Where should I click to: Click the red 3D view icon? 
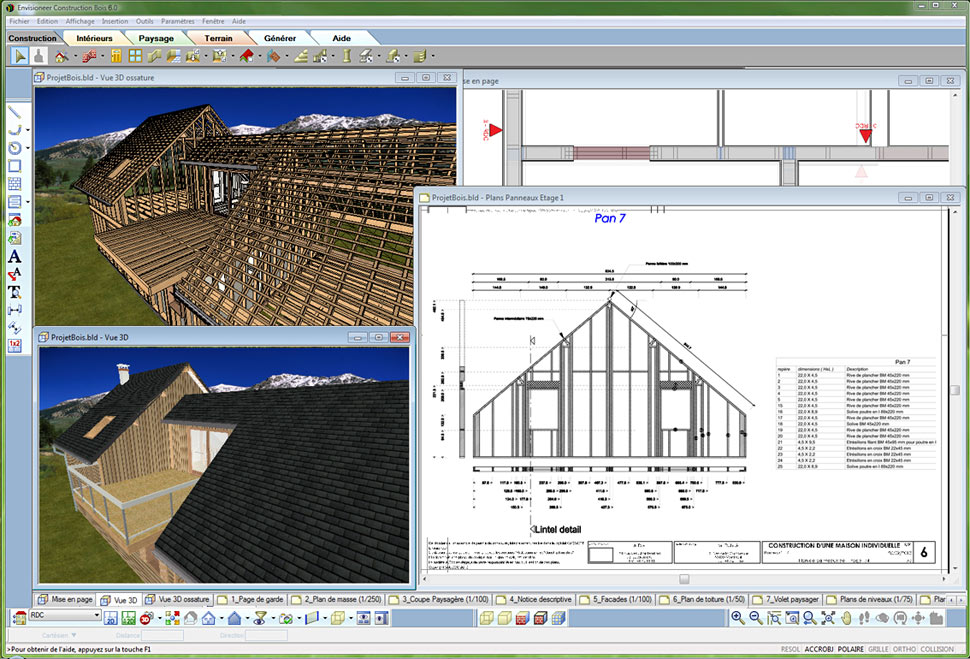(x=145, y=618)
